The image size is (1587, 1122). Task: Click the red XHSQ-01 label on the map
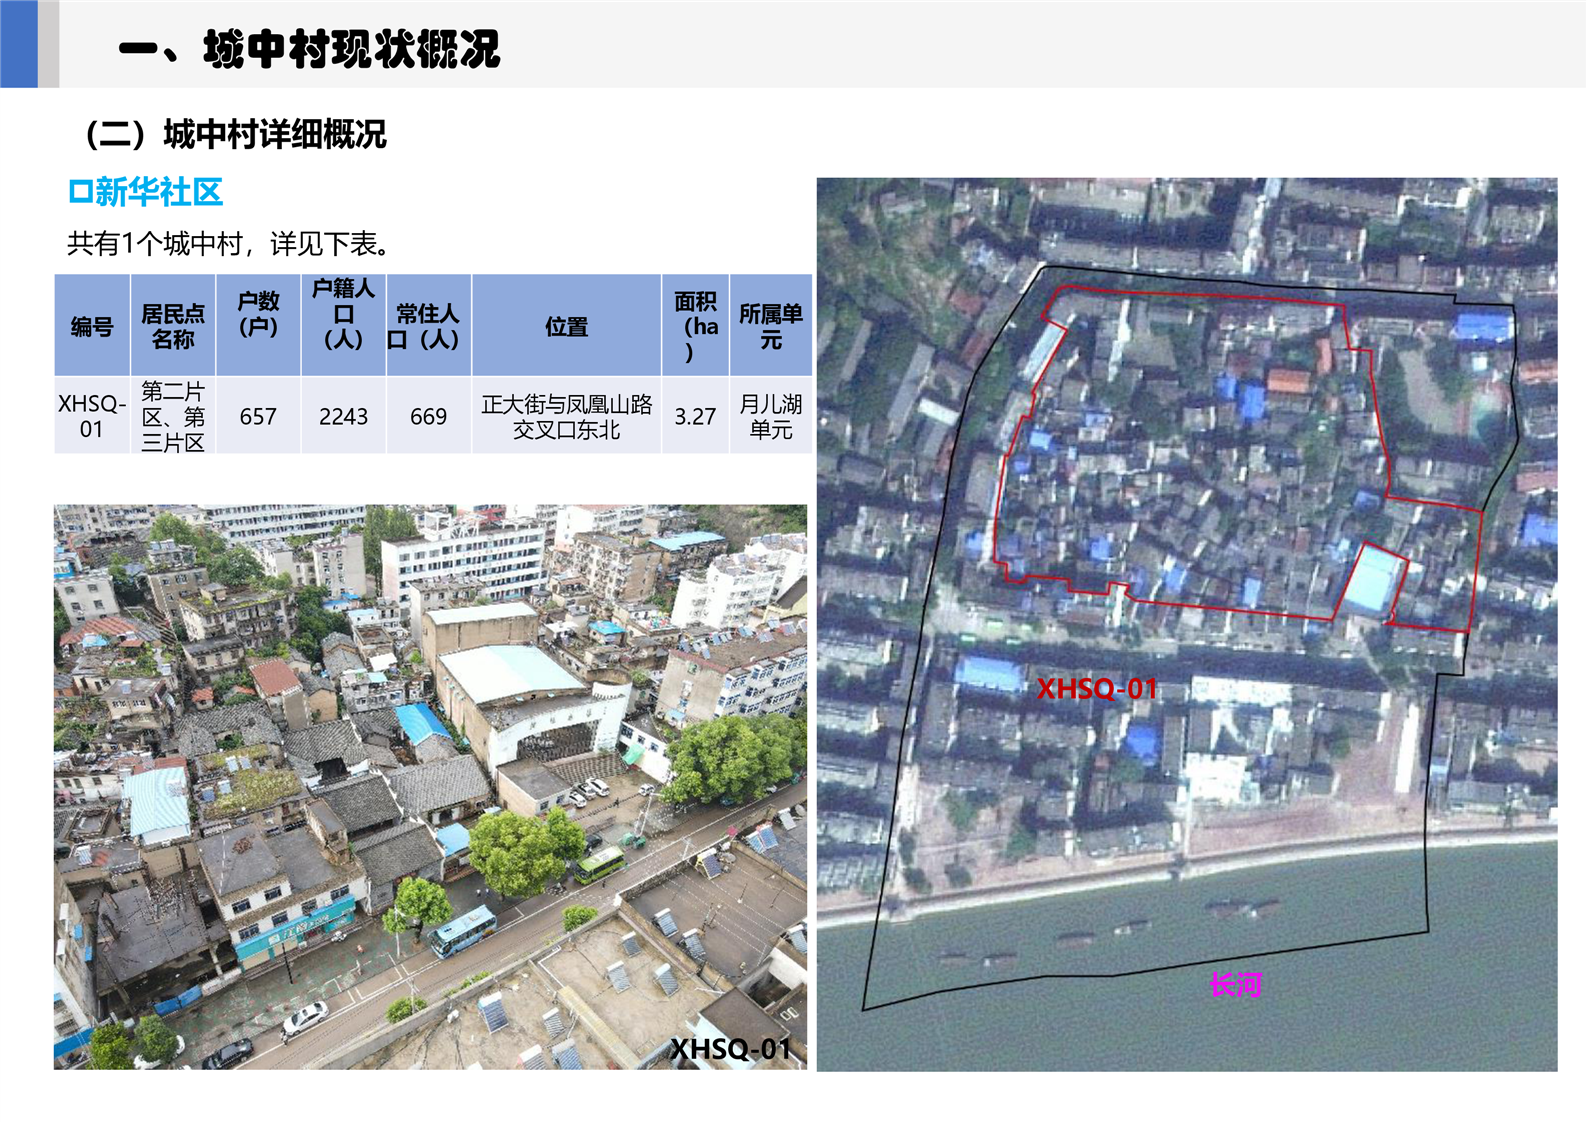click(1097, 689)
